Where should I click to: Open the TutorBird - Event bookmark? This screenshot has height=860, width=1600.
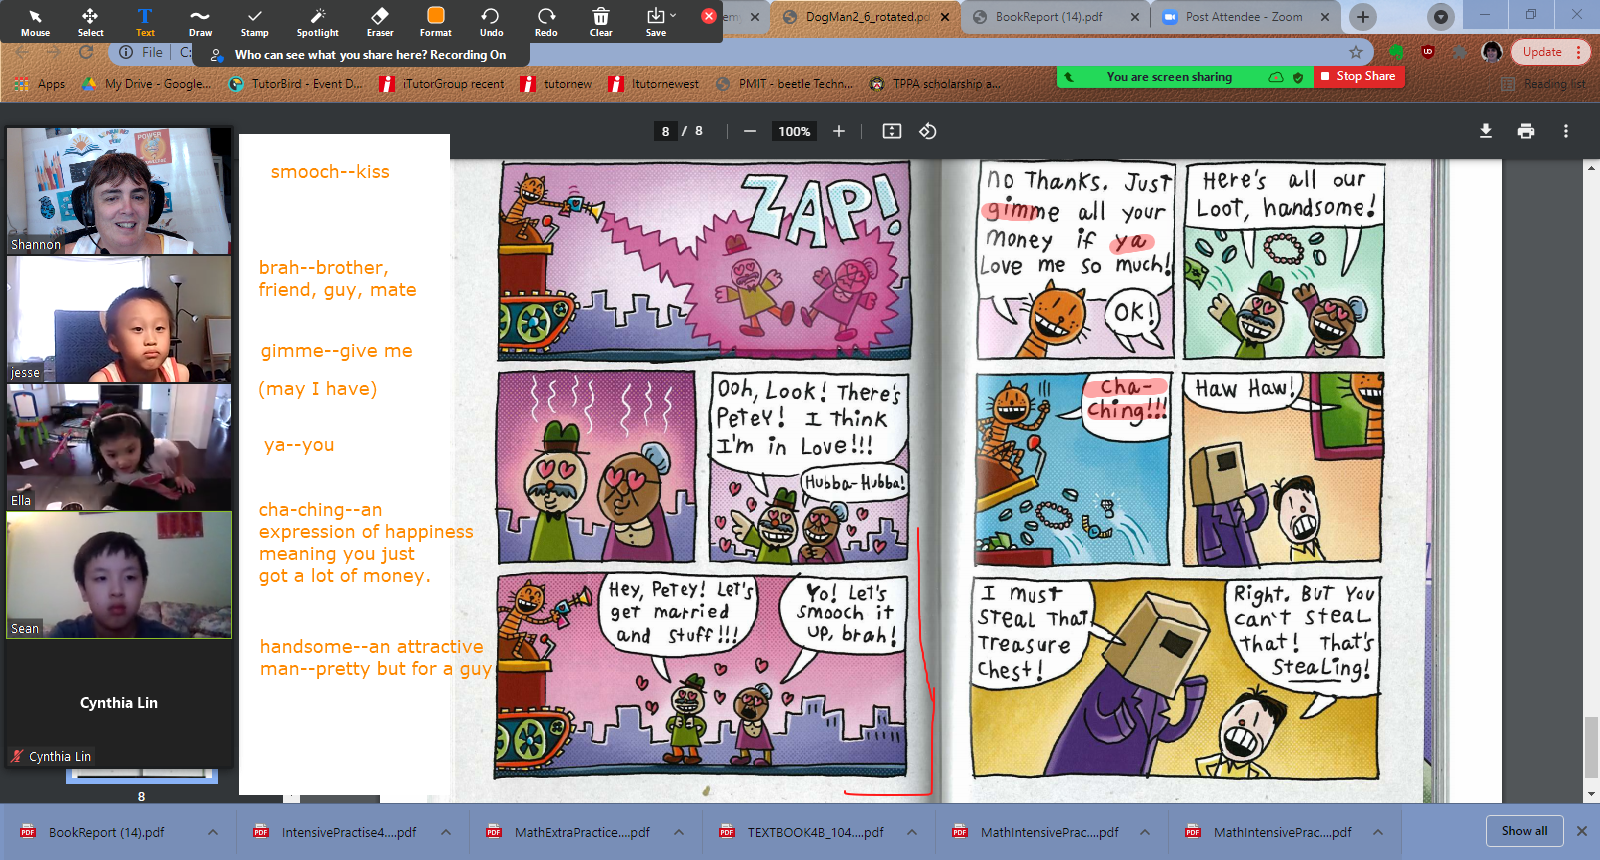pos(296,84)
